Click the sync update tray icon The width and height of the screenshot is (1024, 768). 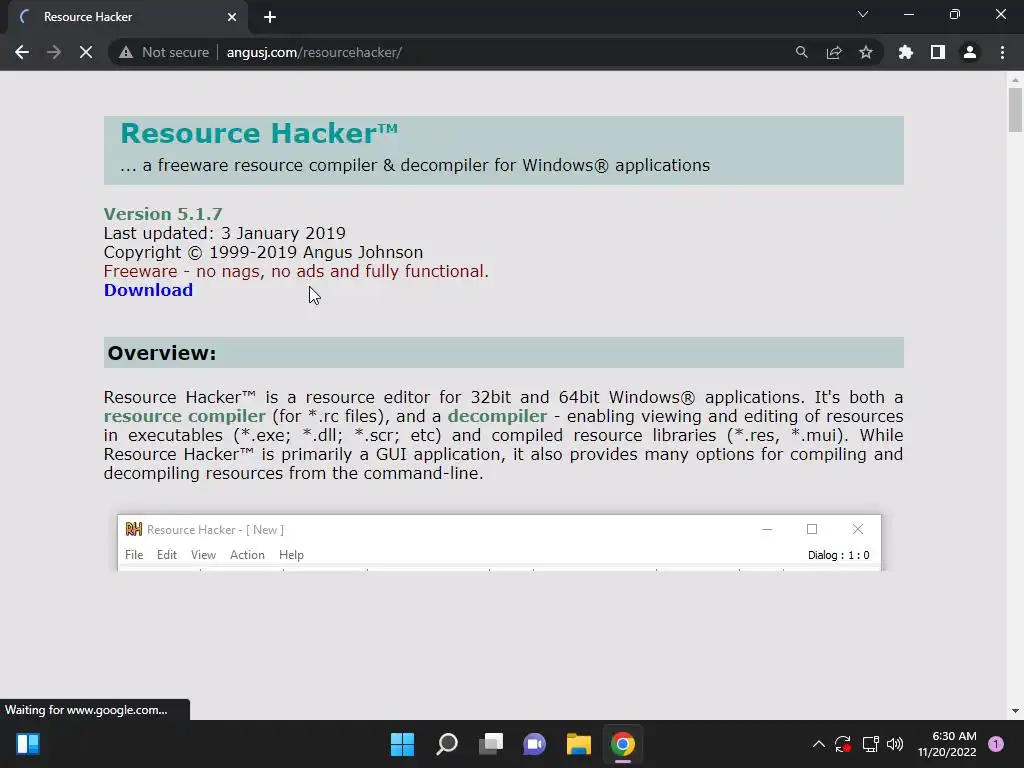pyautogui.click(x=842, y=744)
